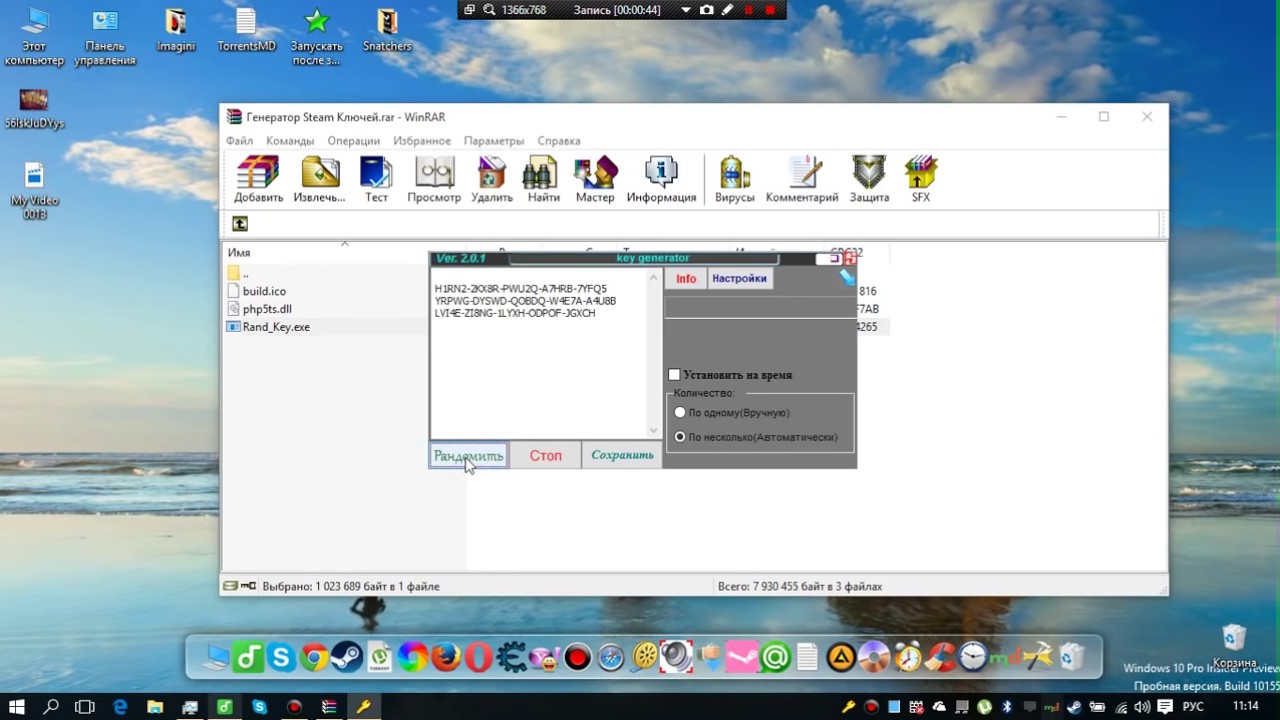Open the Info tab in key generator
This screenshot has height=720, width=1280.
(686, 279)
